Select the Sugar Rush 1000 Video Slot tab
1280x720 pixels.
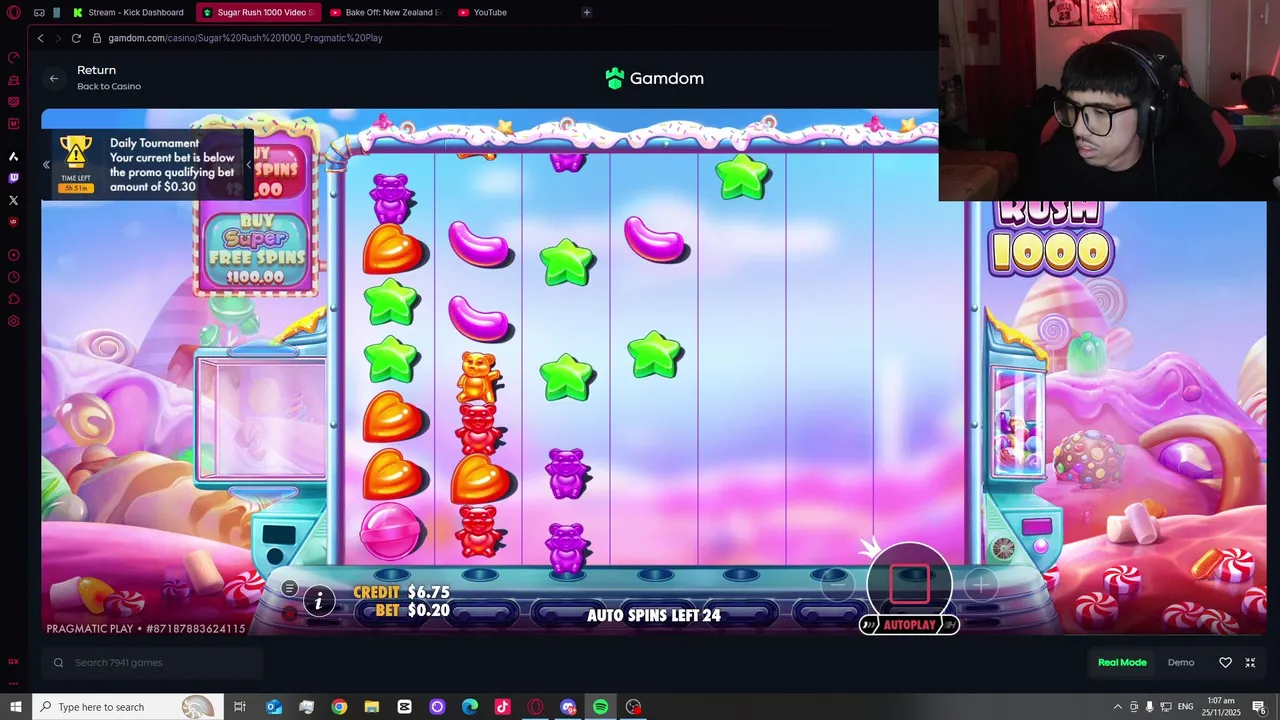point(258,12)
